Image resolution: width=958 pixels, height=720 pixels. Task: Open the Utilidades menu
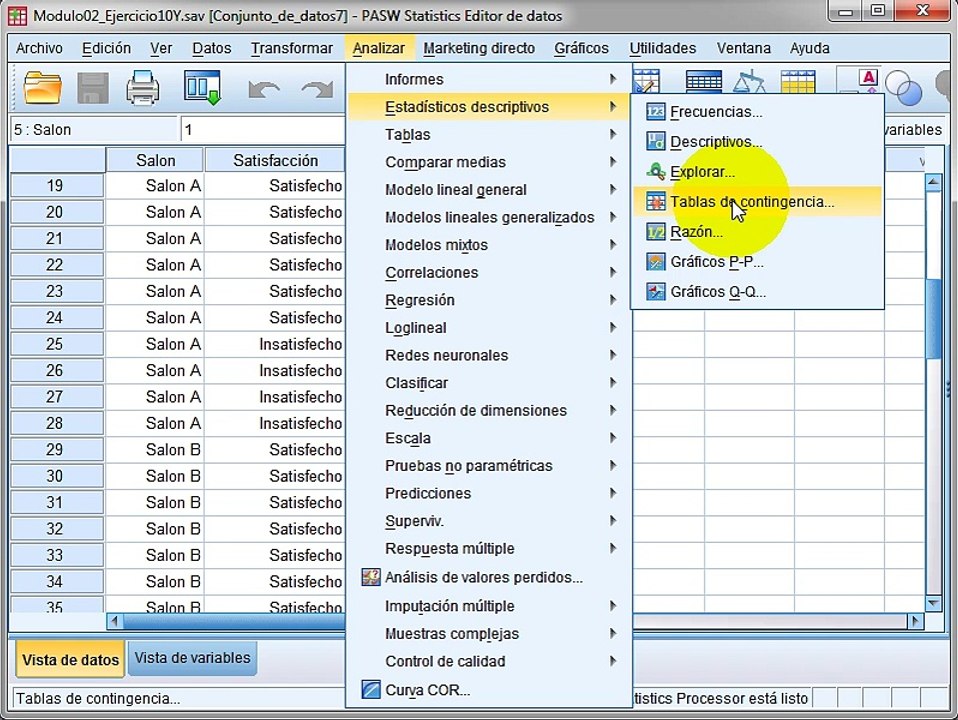pos(662,48)
